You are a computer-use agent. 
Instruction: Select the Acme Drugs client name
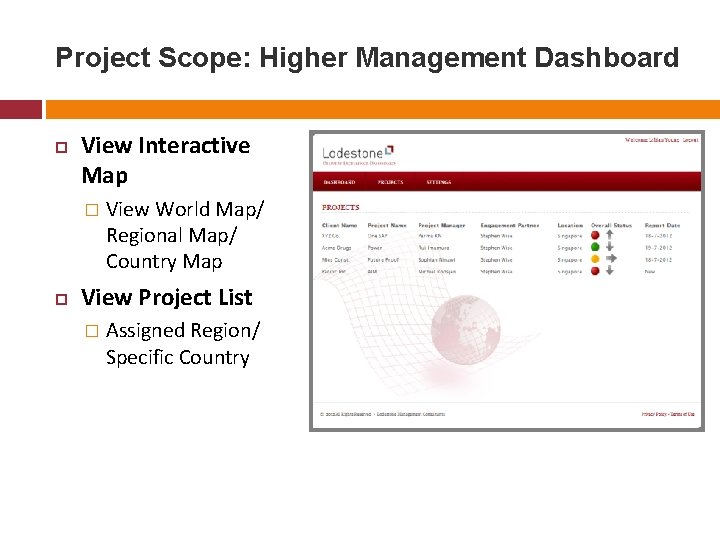point(337,248)
